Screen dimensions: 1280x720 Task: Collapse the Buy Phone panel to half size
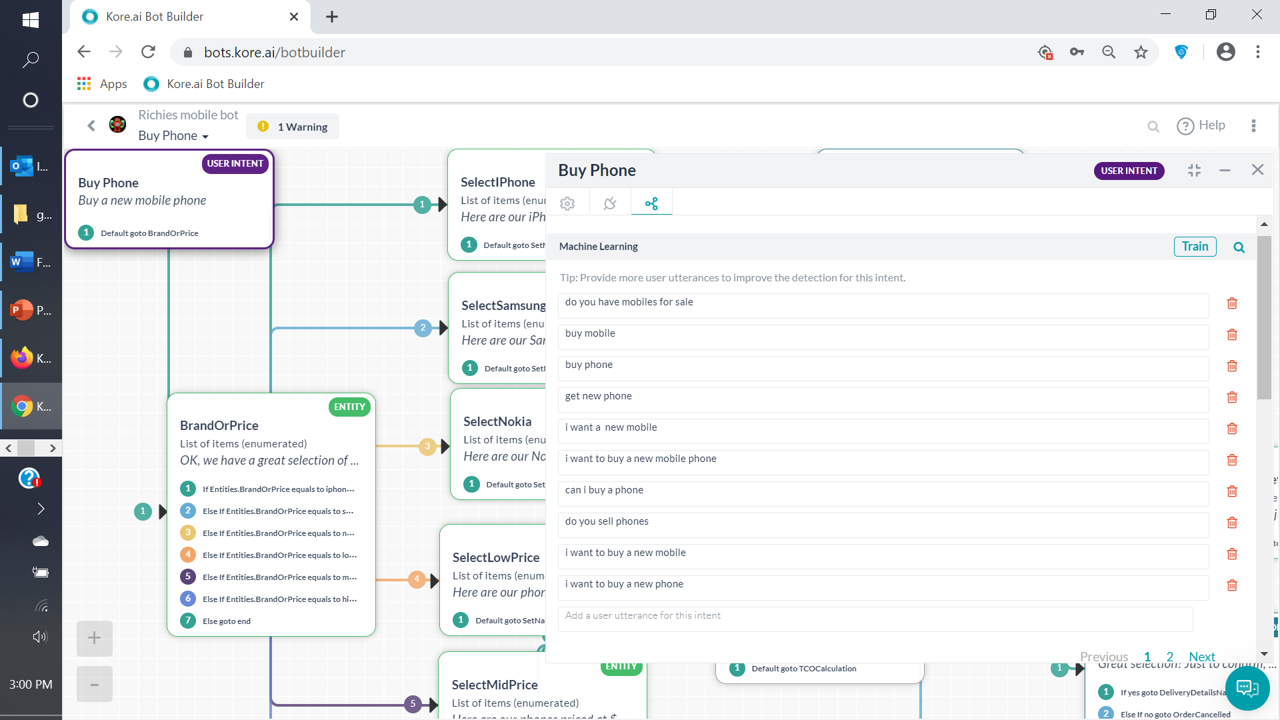click(x=1194, y=171)
